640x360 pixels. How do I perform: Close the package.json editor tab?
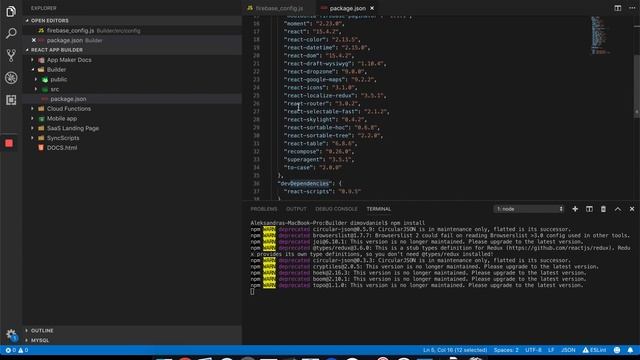372,8
